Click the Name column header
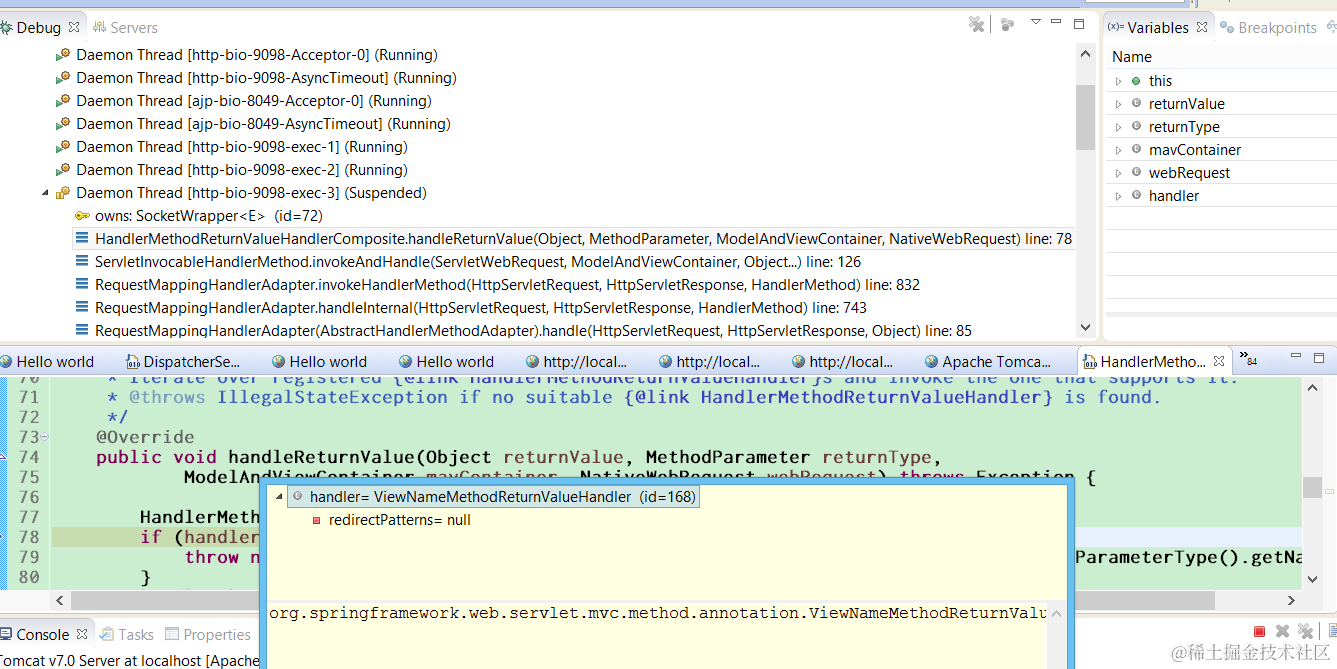The height and width of the screenshot is (669, 1337). coord(1132,57)
